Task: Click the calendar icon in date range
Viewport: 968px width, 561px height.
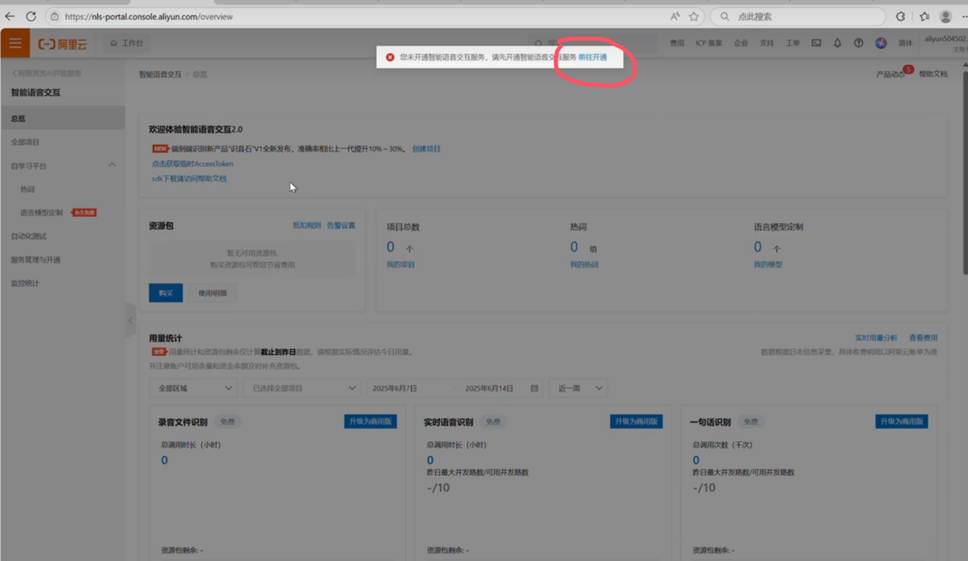Action: [x=534, y=387]
